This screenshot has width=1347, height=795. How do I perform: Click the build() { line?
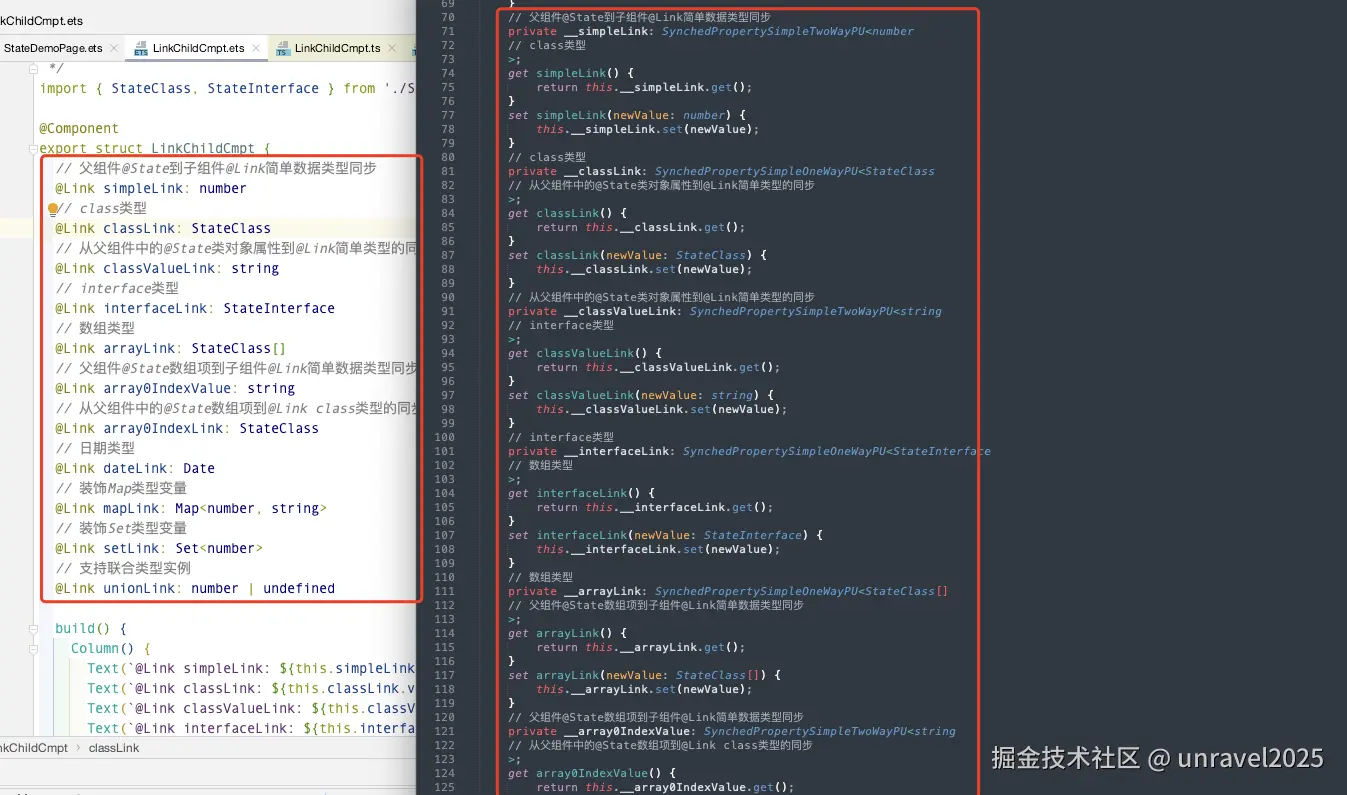[91, 628]
